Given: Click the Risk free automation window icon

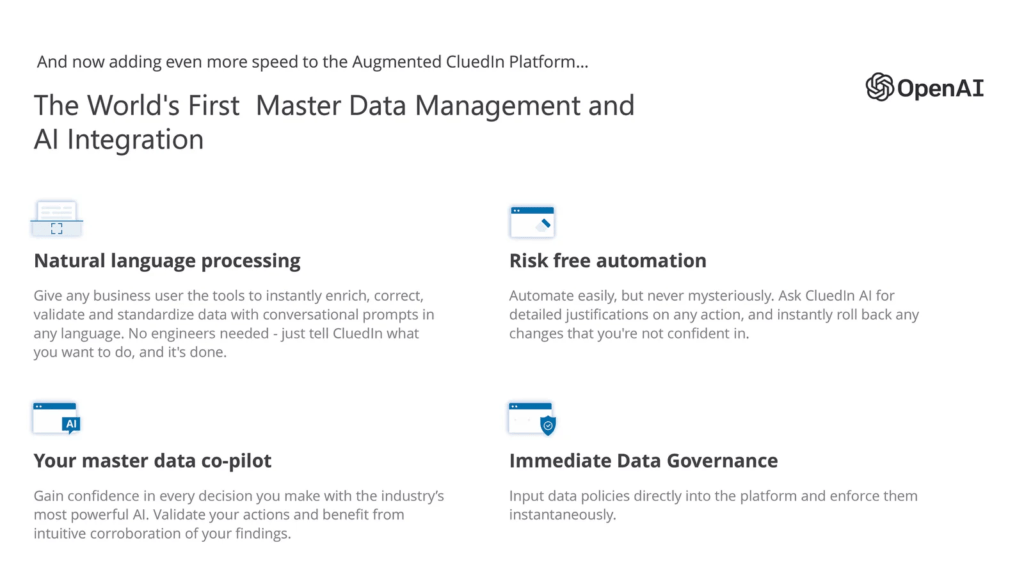Looking at the screenshot, I should (x=532, y=221).
